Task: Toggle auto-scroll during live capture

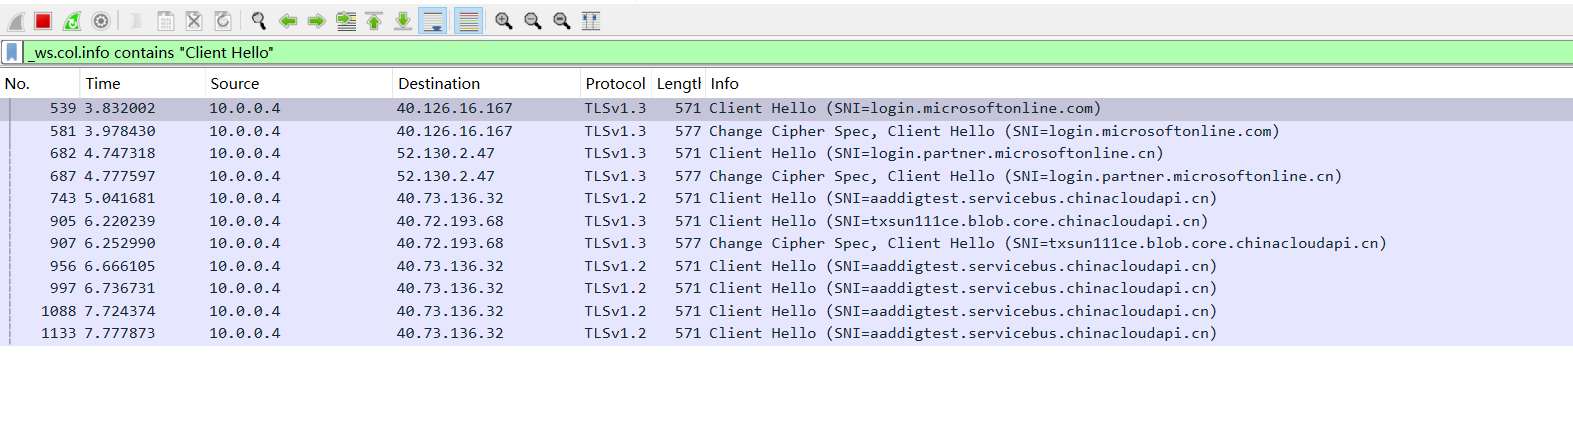Action: (x=433, y=21)
